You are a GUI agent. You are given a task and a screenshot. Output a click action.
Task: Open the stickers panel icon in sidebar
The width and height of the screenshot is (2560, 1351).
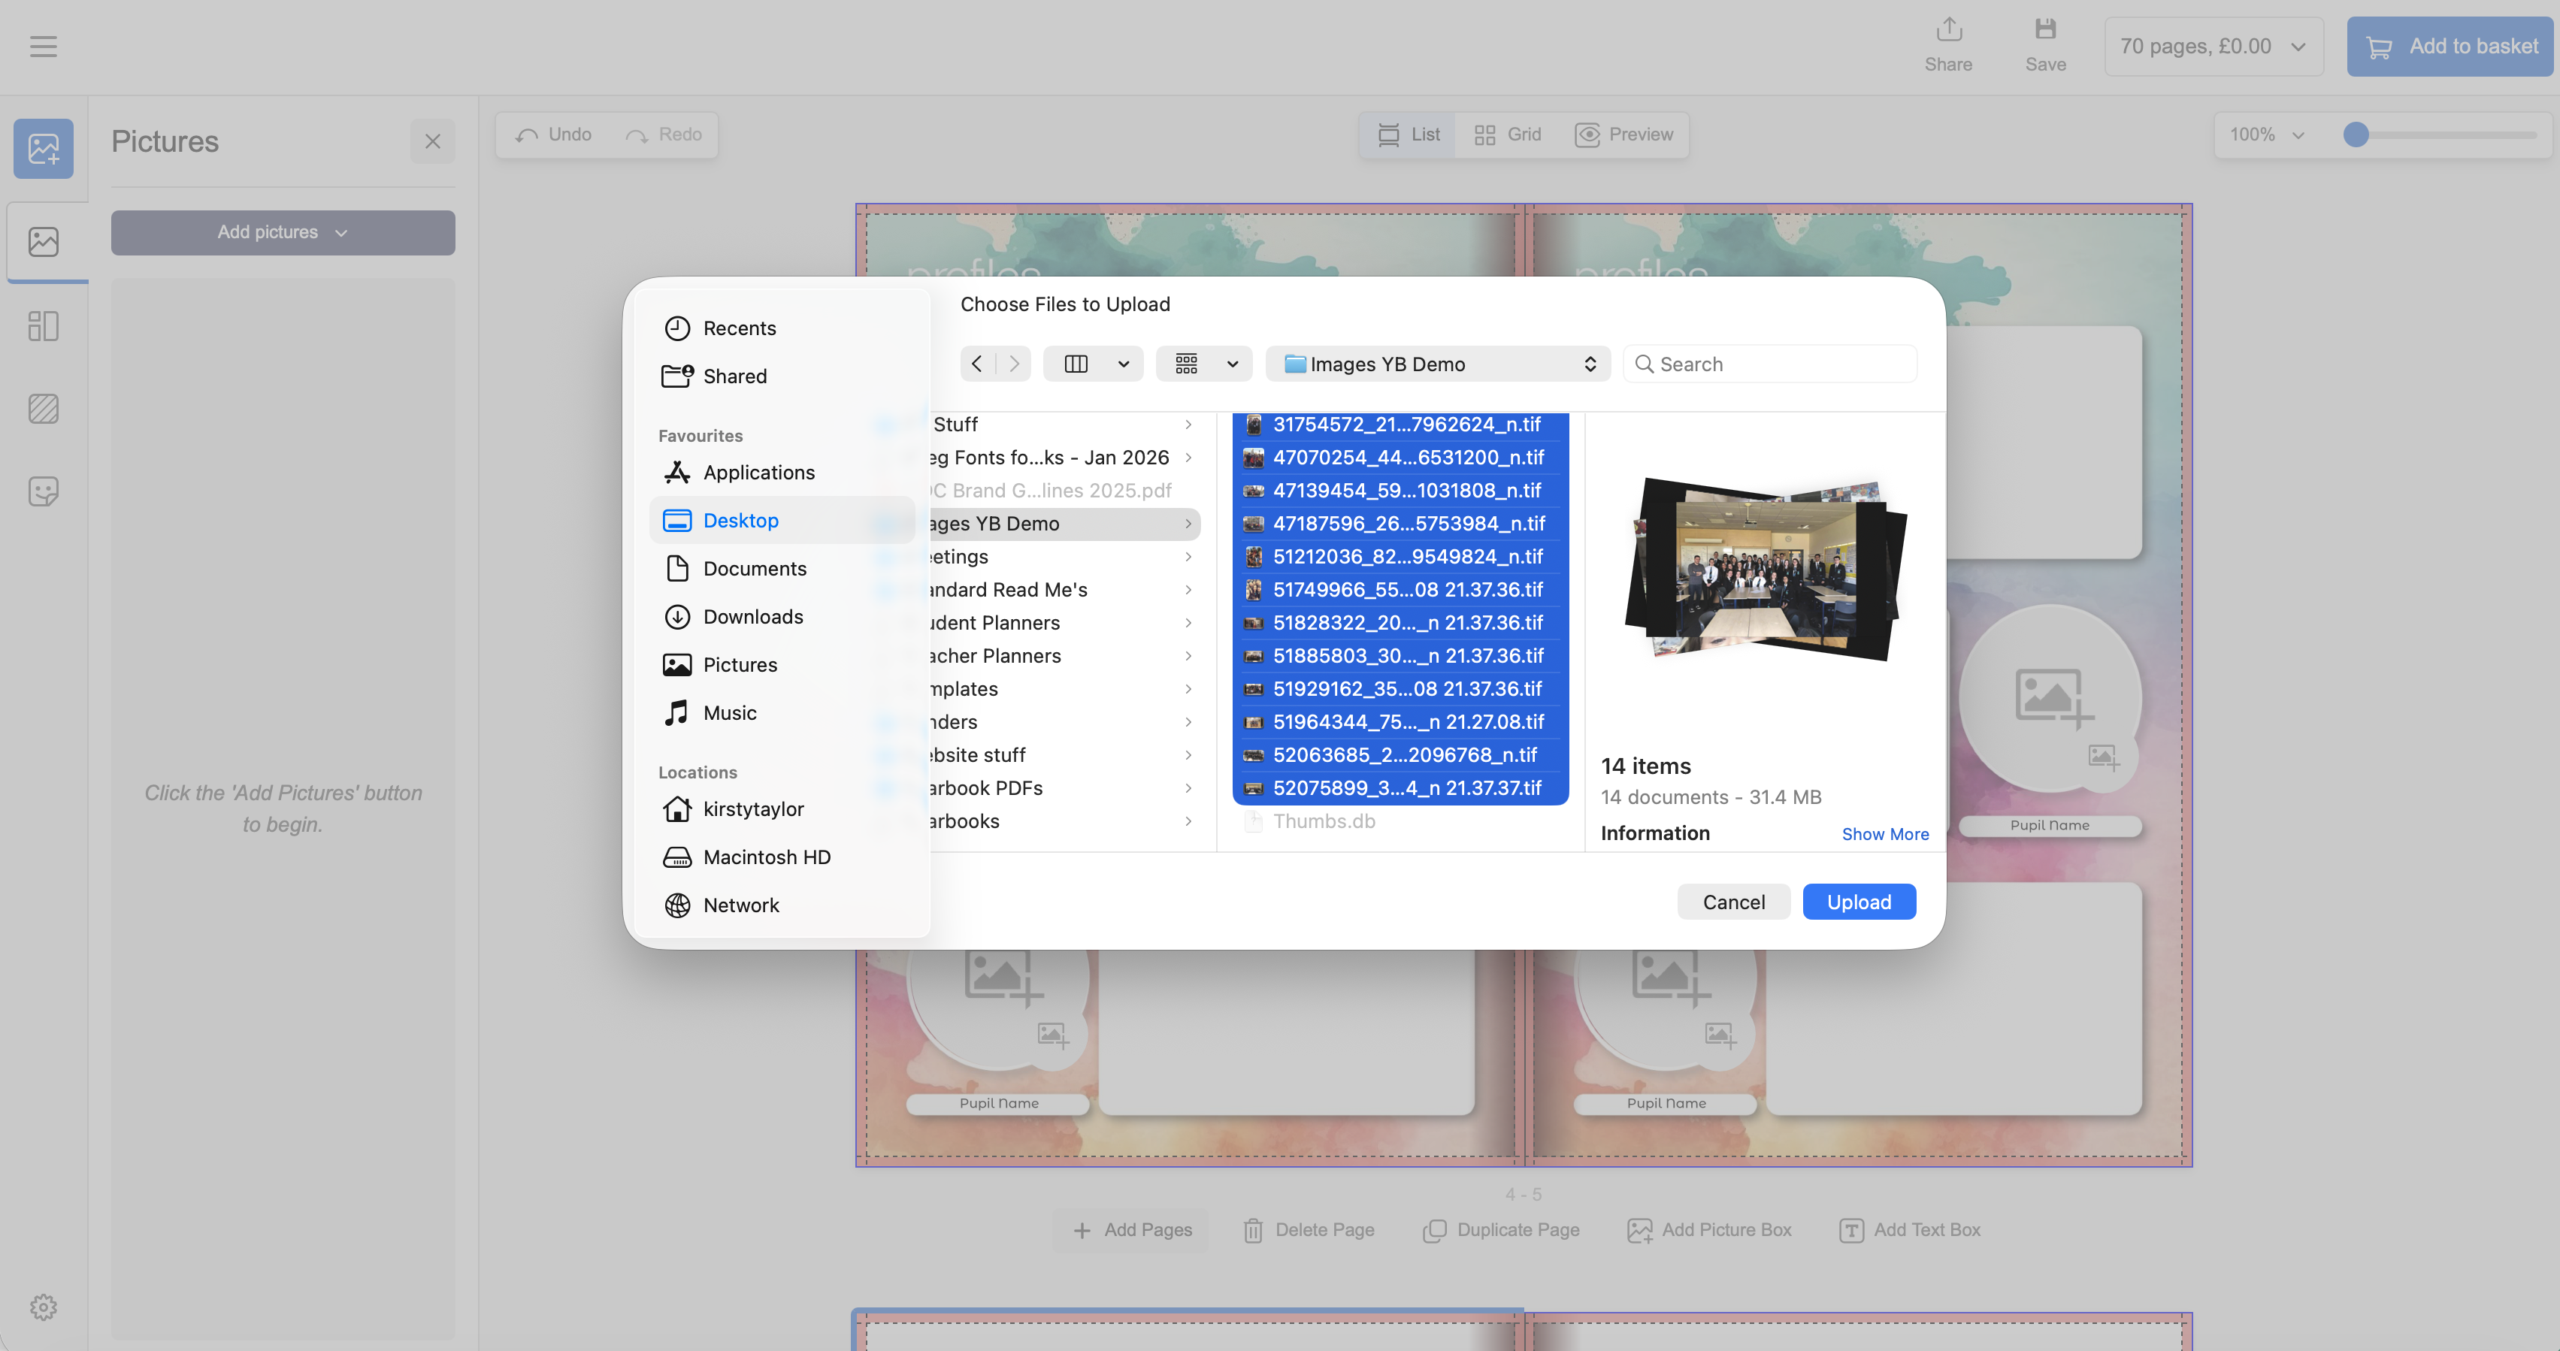coord(43,491)
